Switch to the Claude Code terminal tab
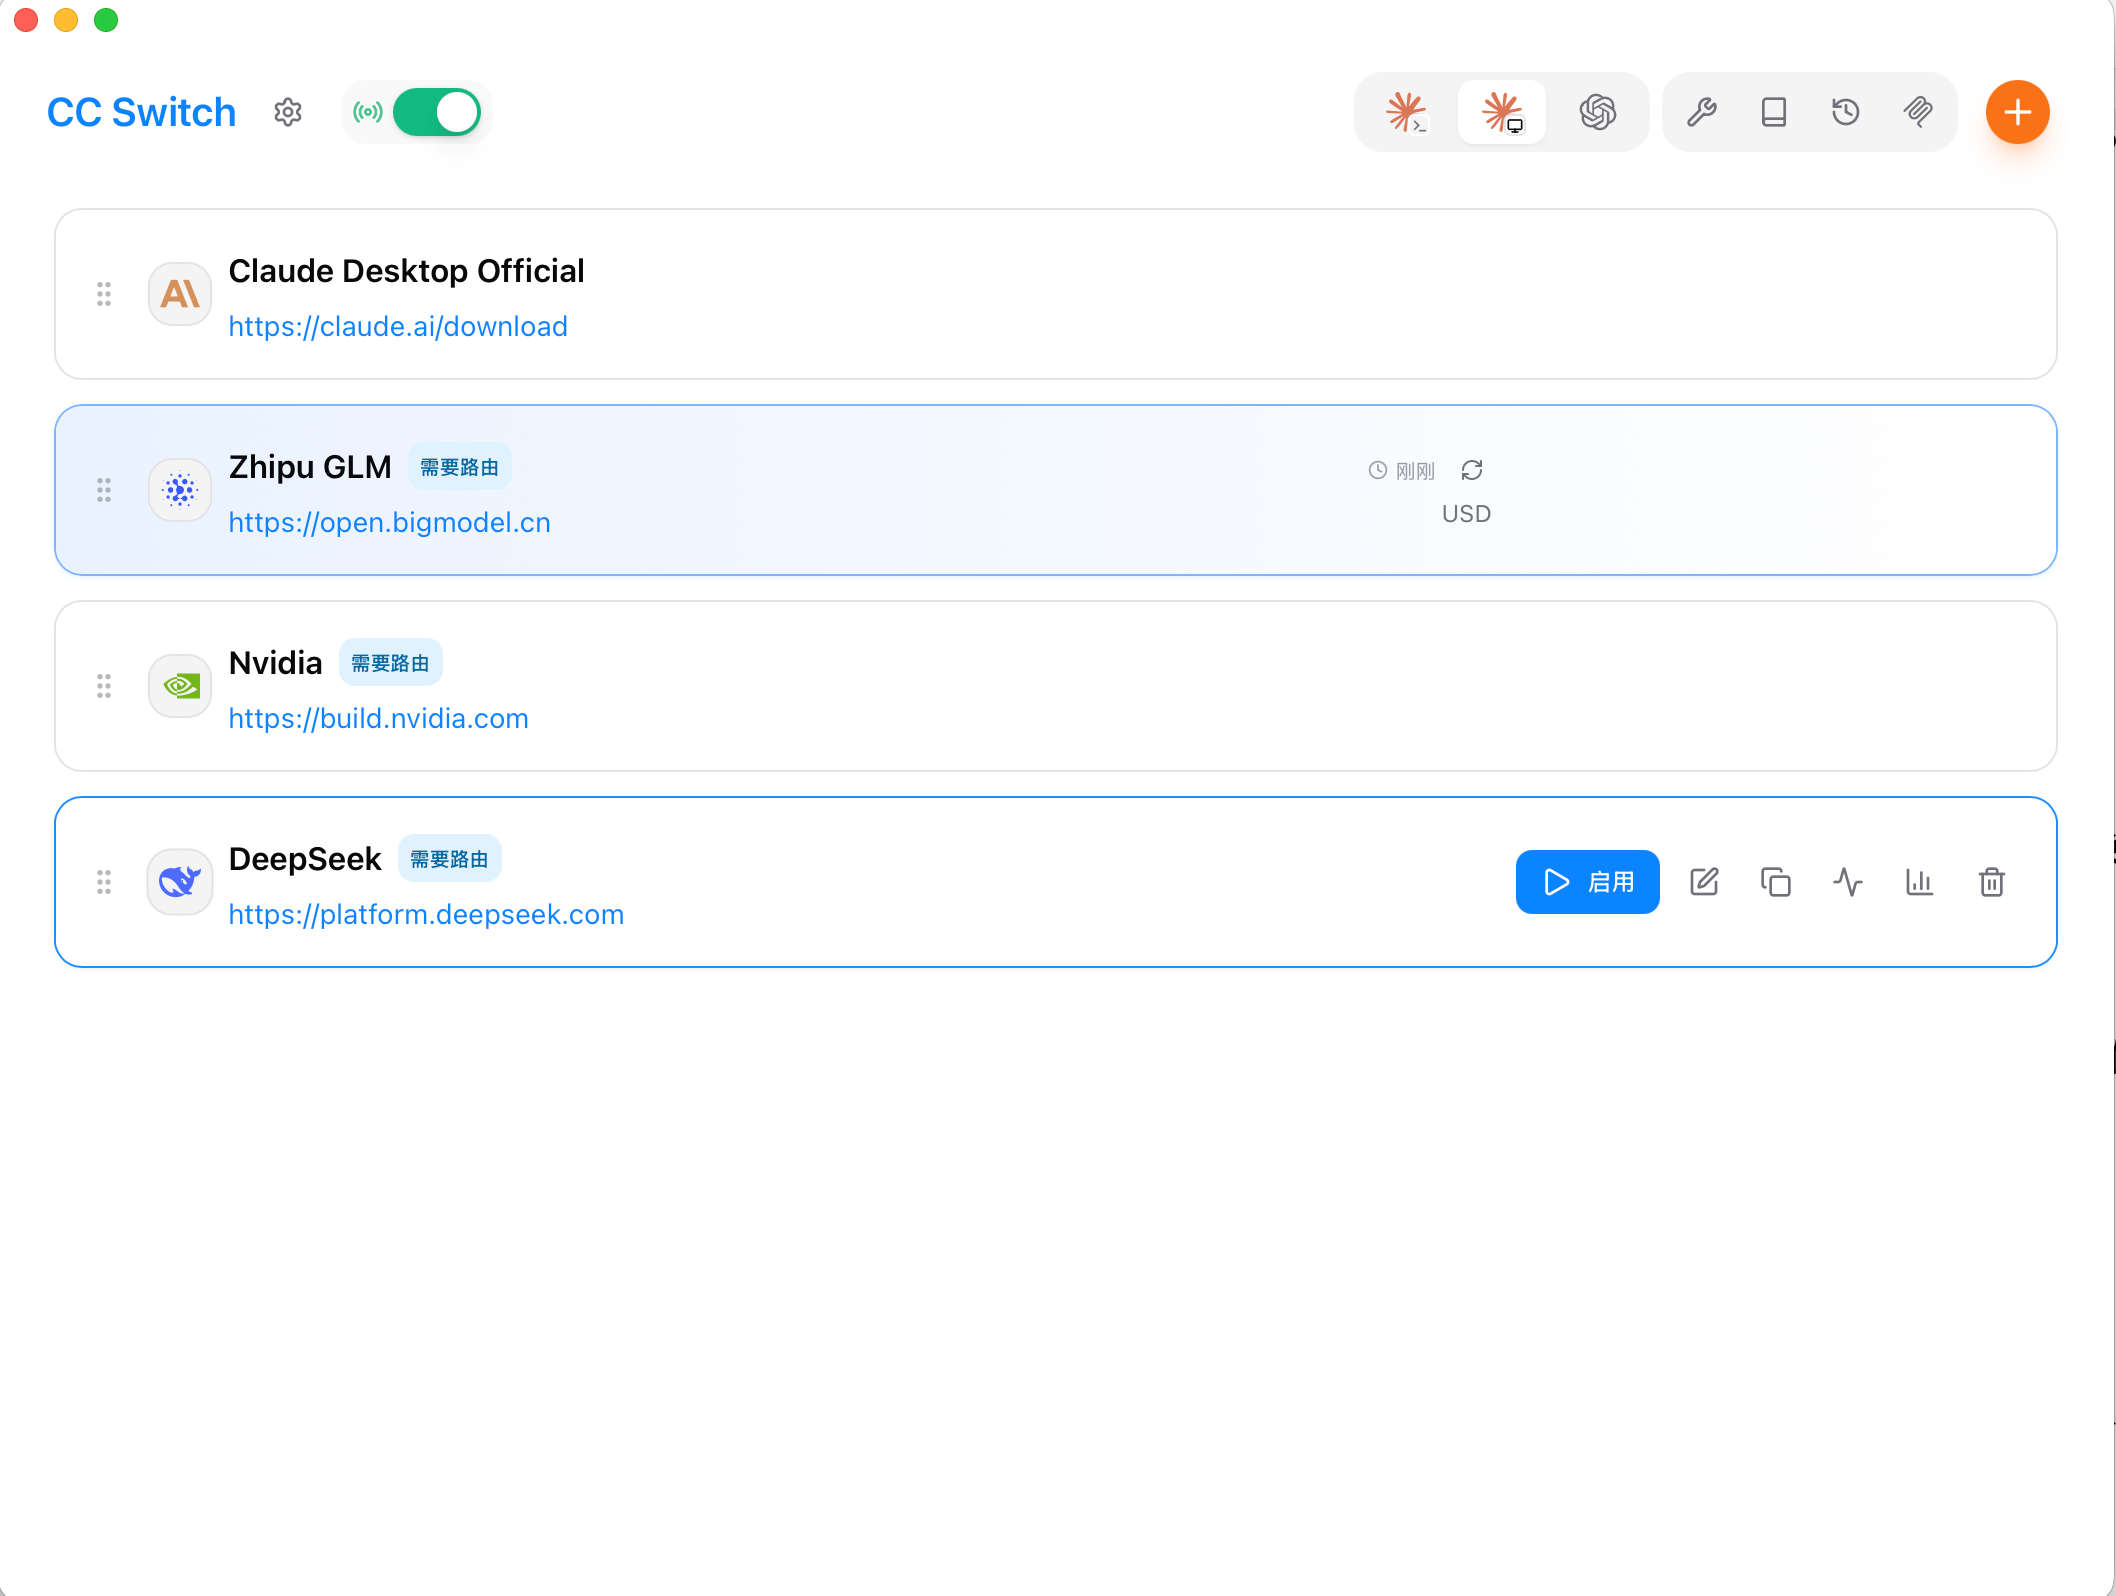 (x=1406, y=112)
